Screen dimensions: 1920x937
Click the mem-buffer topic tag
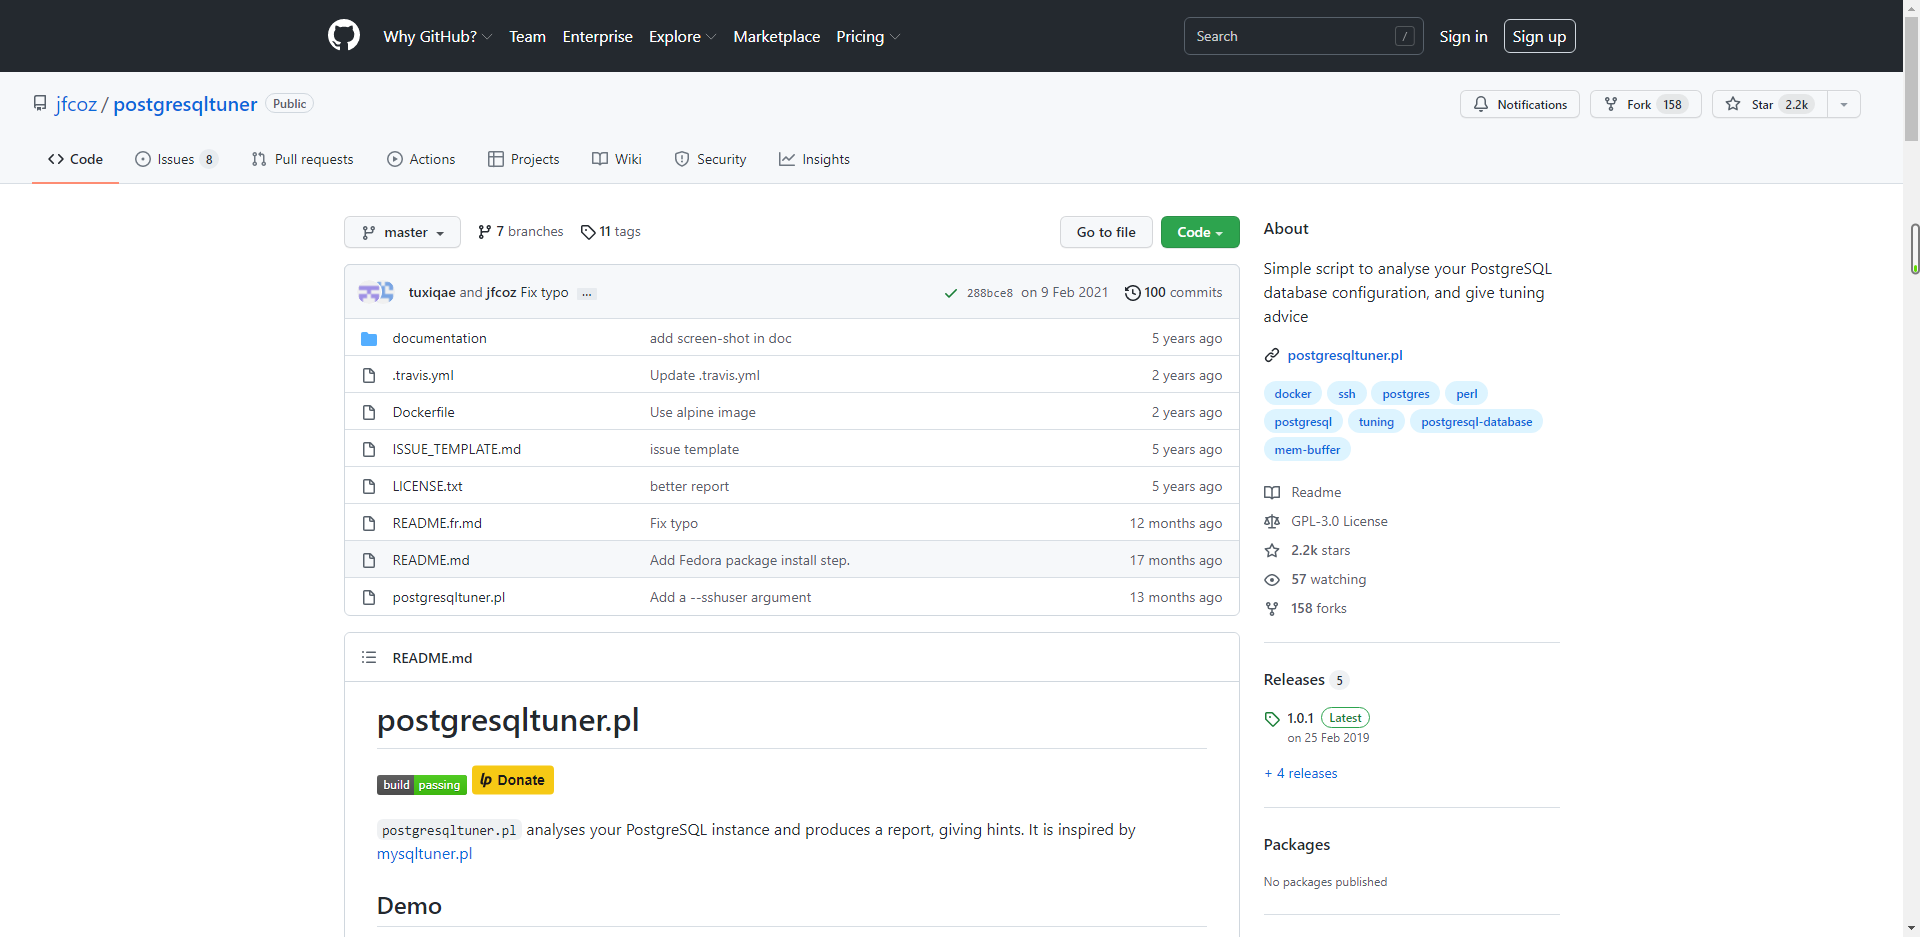click(x=1307, y=450)
